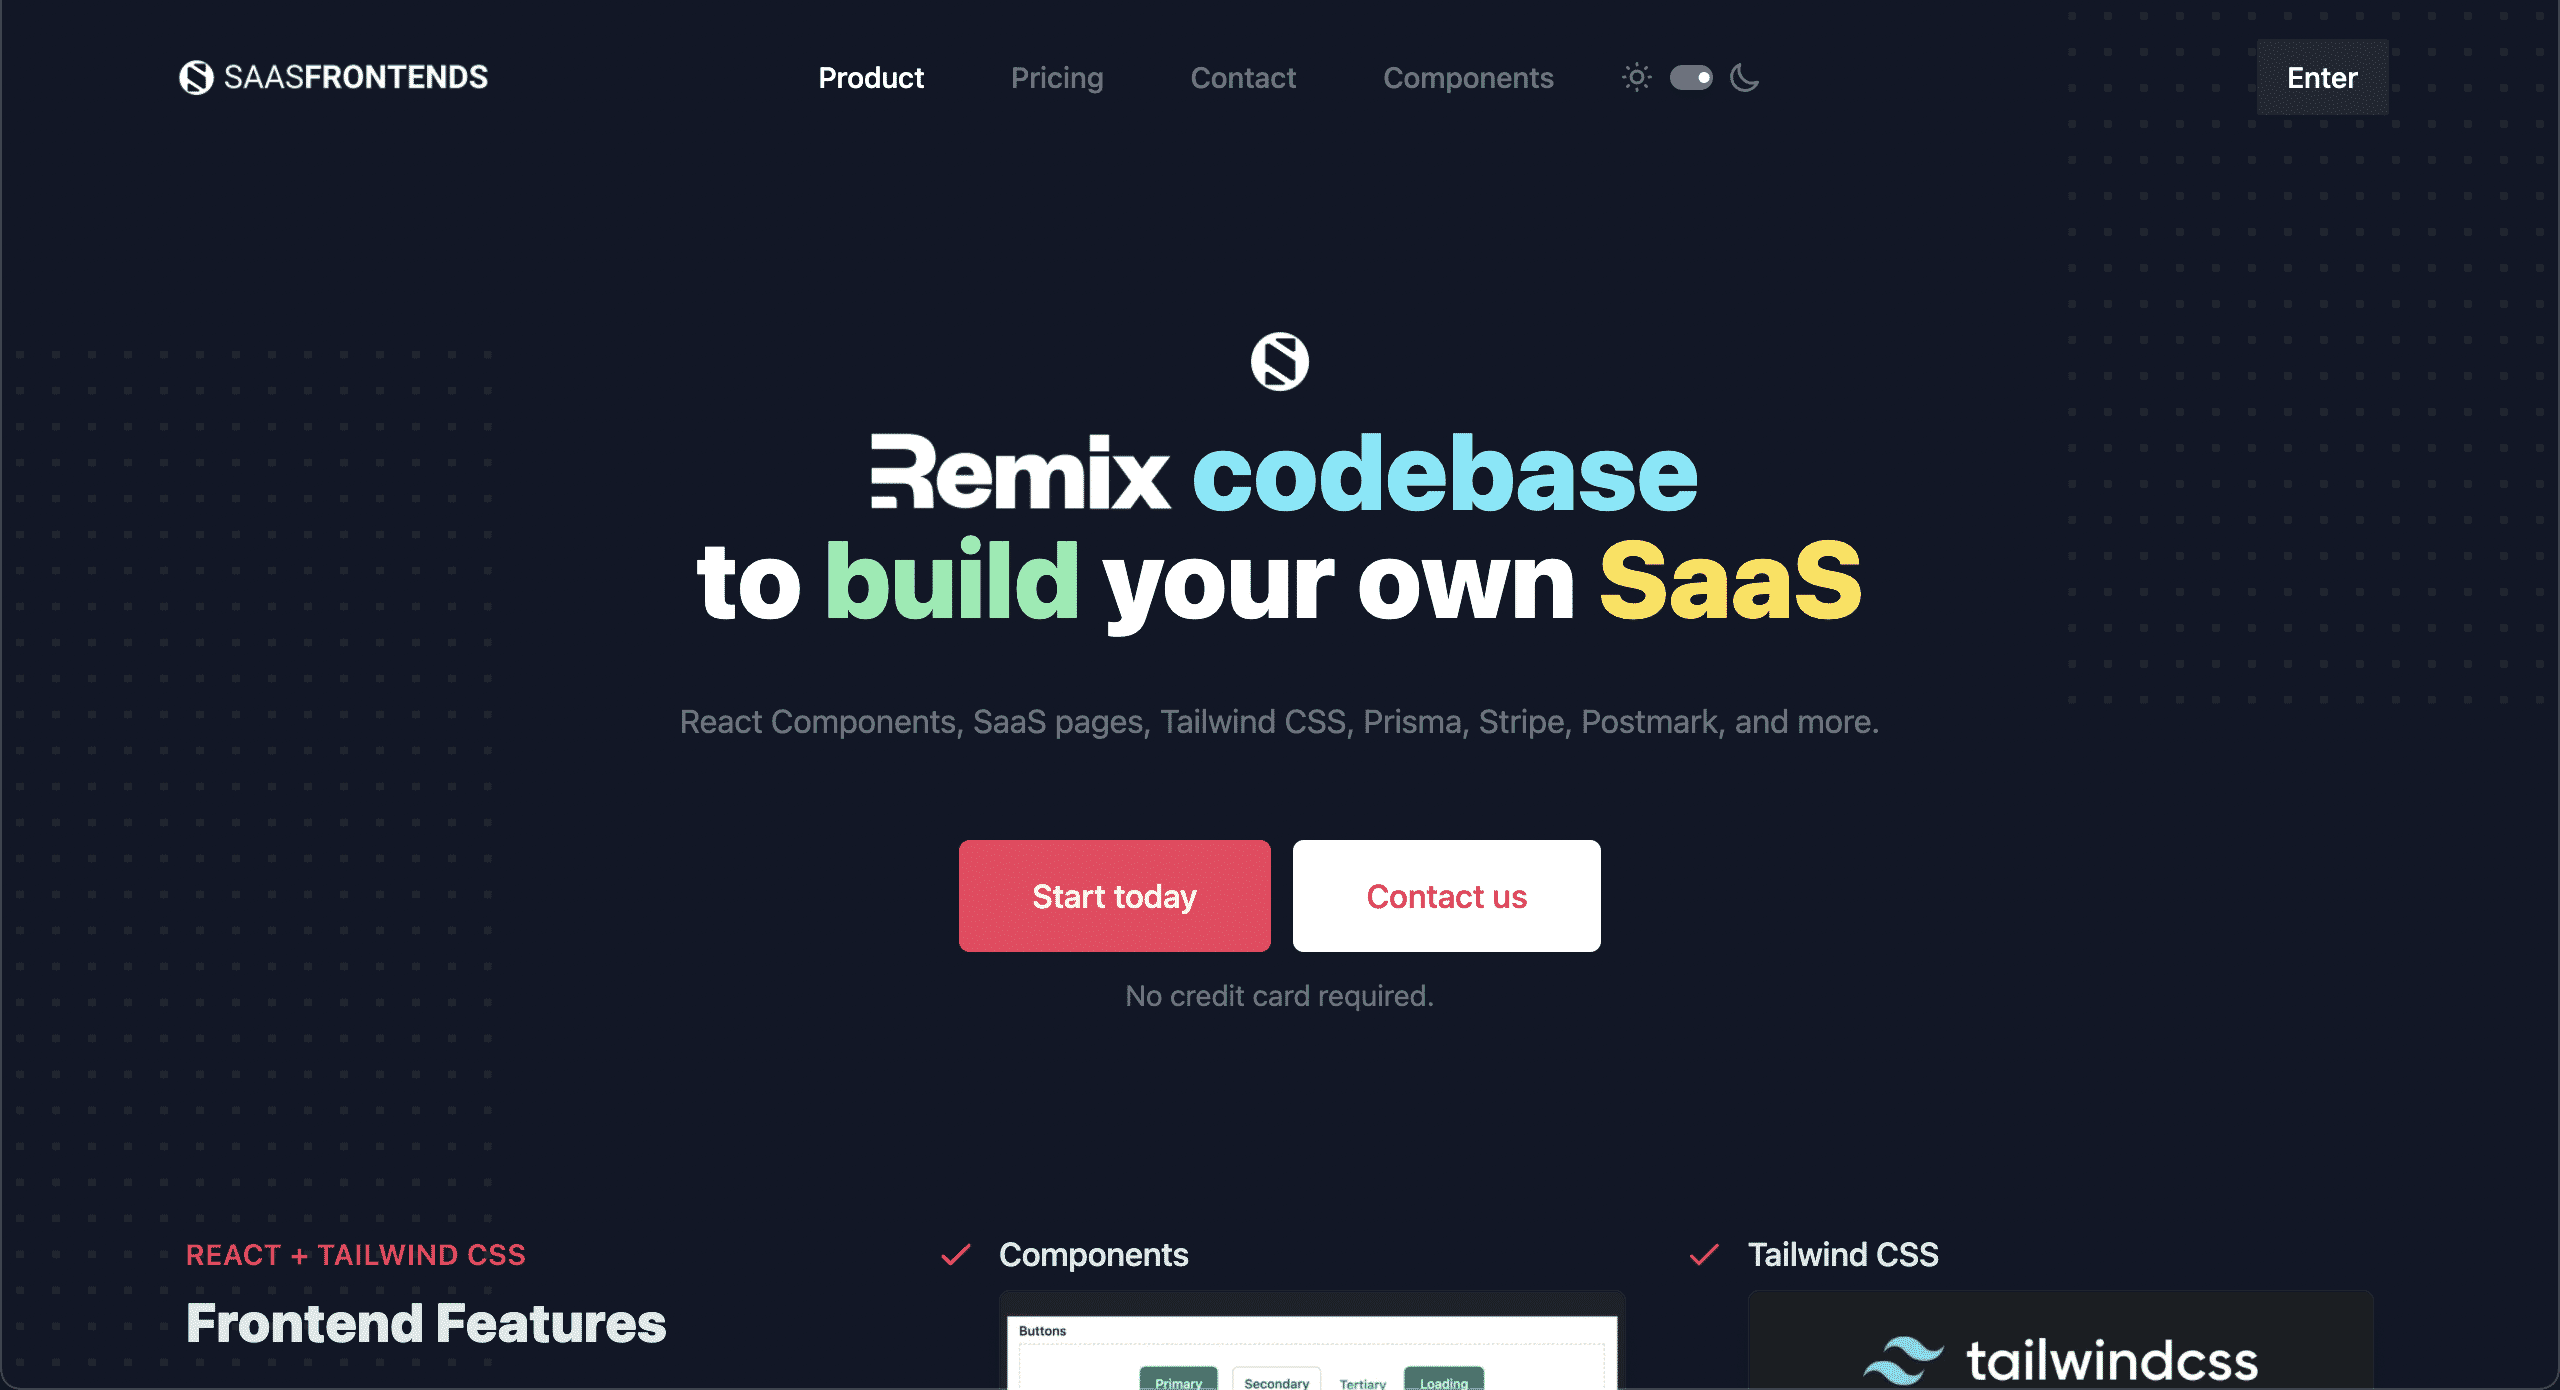Click the Remix word in headline
2560x1390 pixels.
(1019, 472)
